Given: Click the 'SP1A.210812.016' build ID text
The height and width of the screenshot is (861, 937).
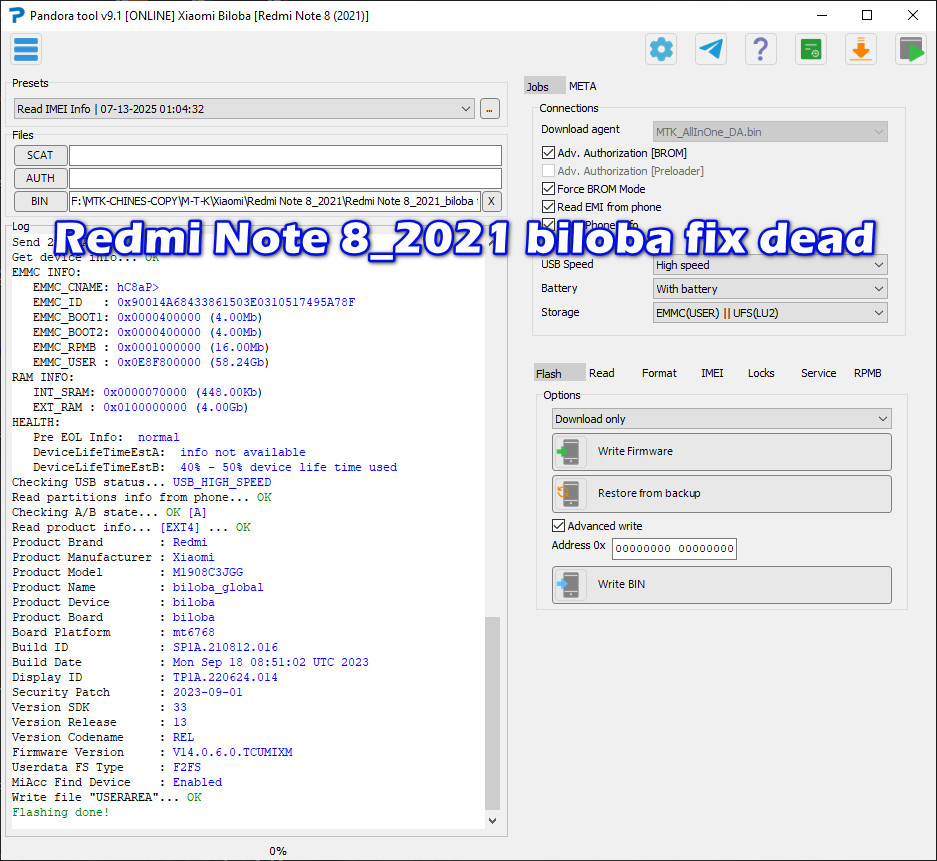Looking at the screenshot, I should coord(225,647).
